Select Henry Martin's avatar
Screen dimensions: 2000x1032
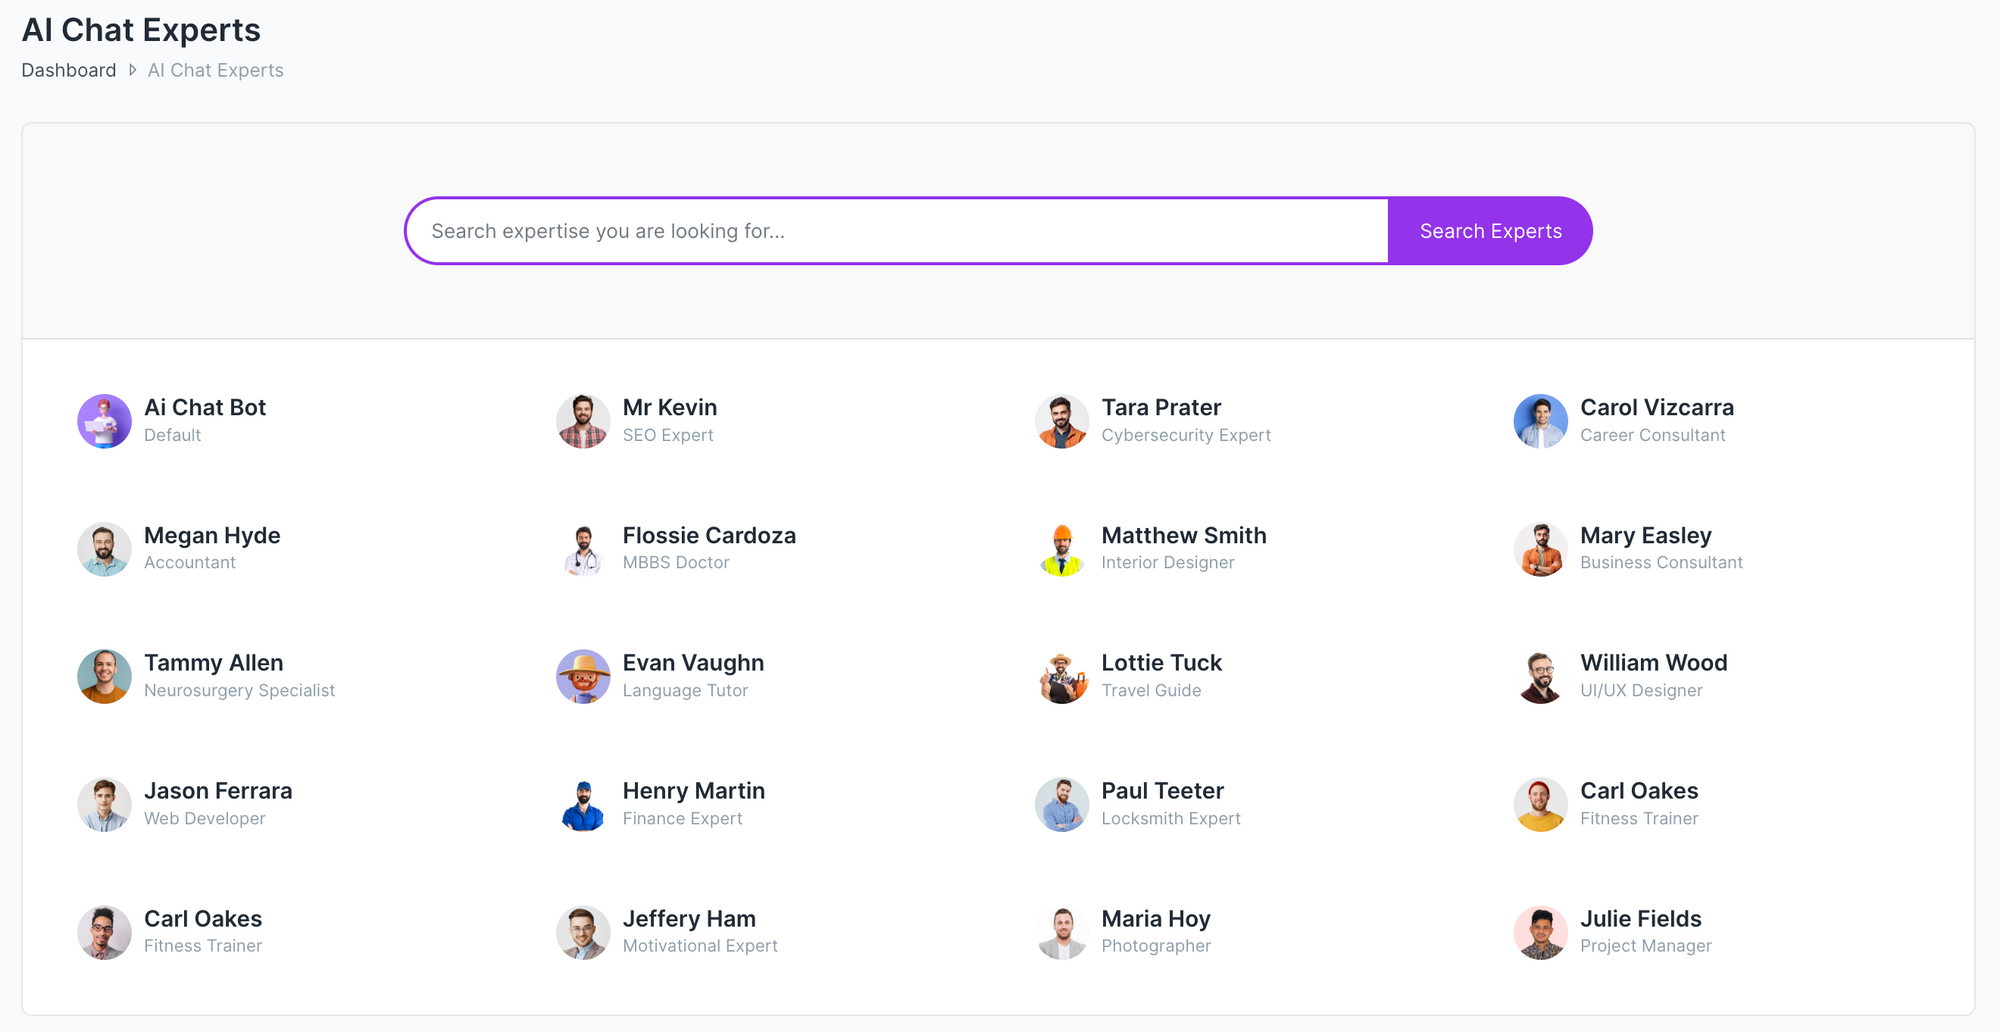tap(583, 805)
